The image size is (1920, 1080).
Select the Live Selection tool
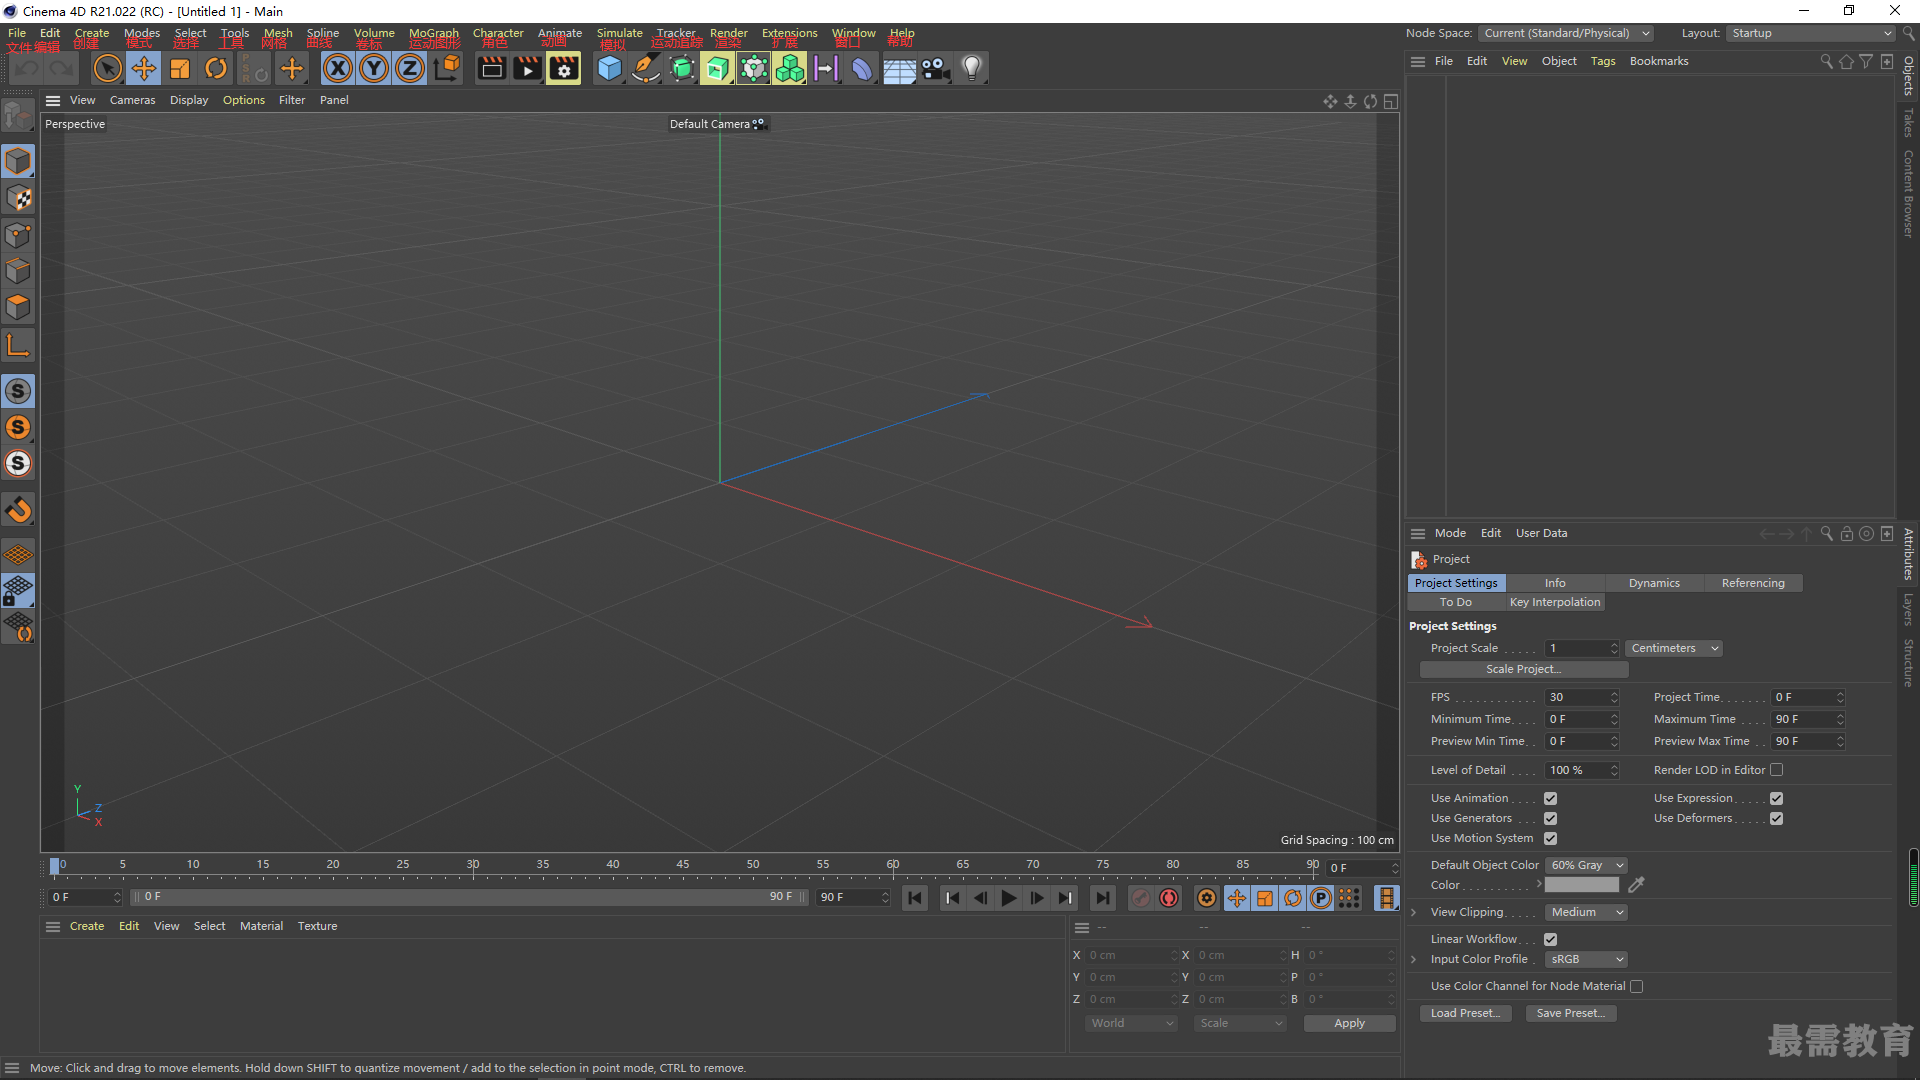click(x=107, y=69)
